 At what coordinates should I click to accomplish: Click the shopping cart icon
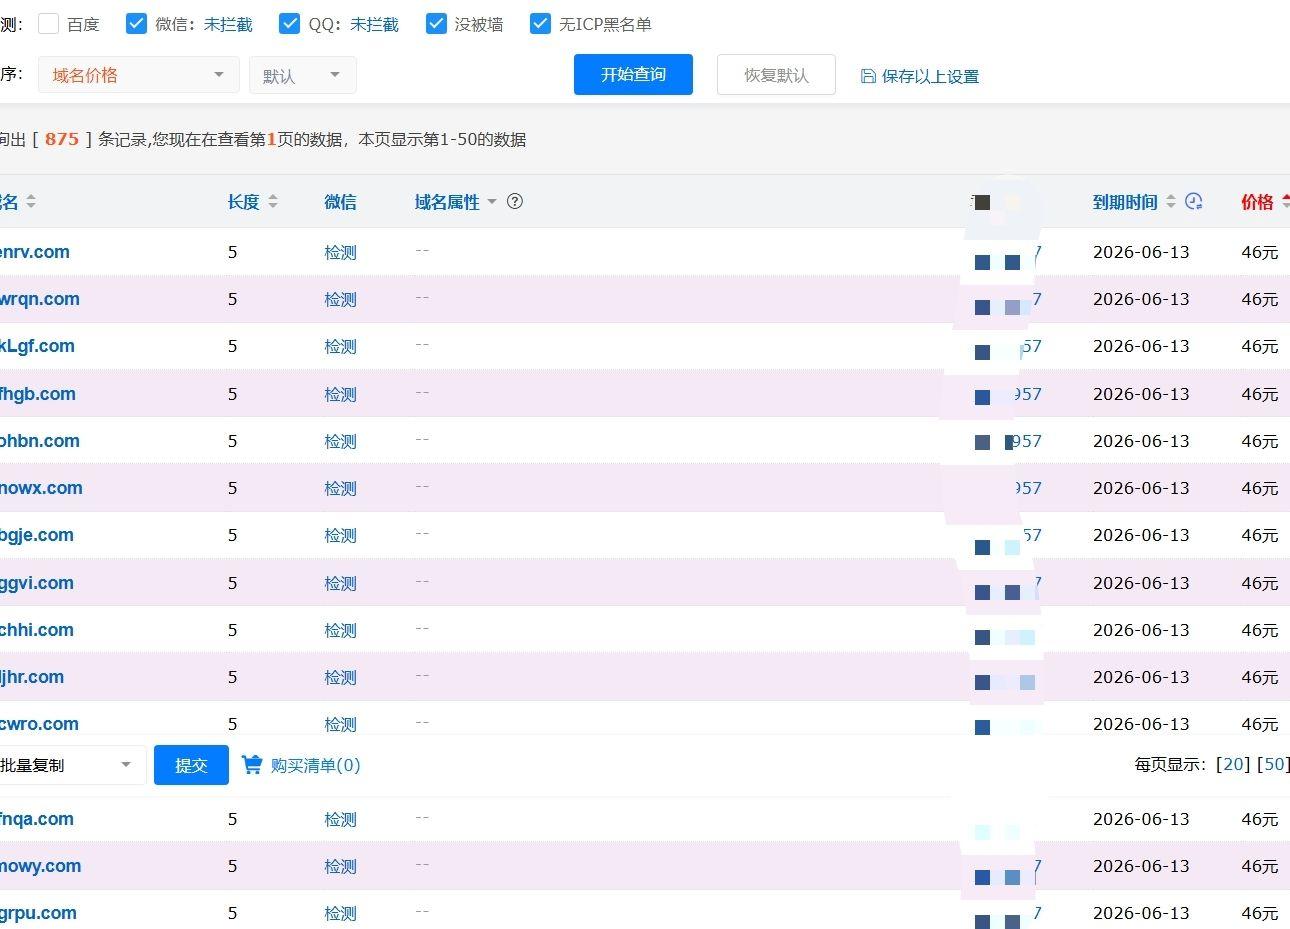(252, 764)
